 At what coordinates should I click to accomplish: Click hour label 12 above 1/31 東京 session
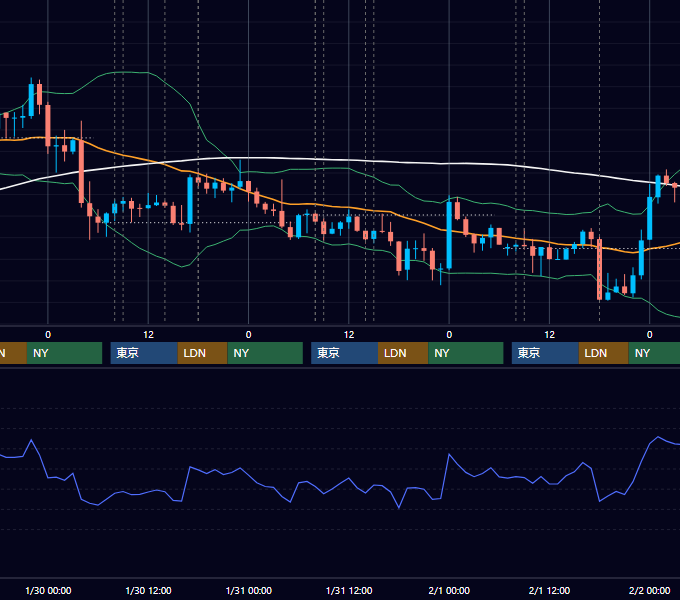point(349,335)
